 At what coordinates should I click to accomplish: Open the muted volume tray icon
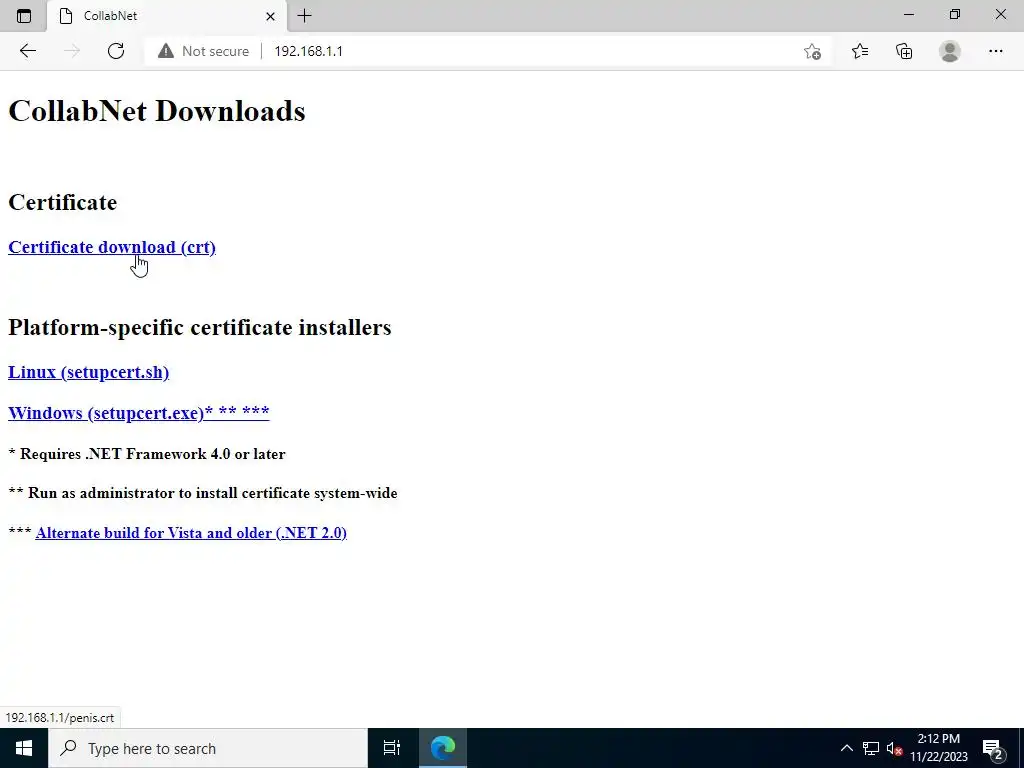895,748
